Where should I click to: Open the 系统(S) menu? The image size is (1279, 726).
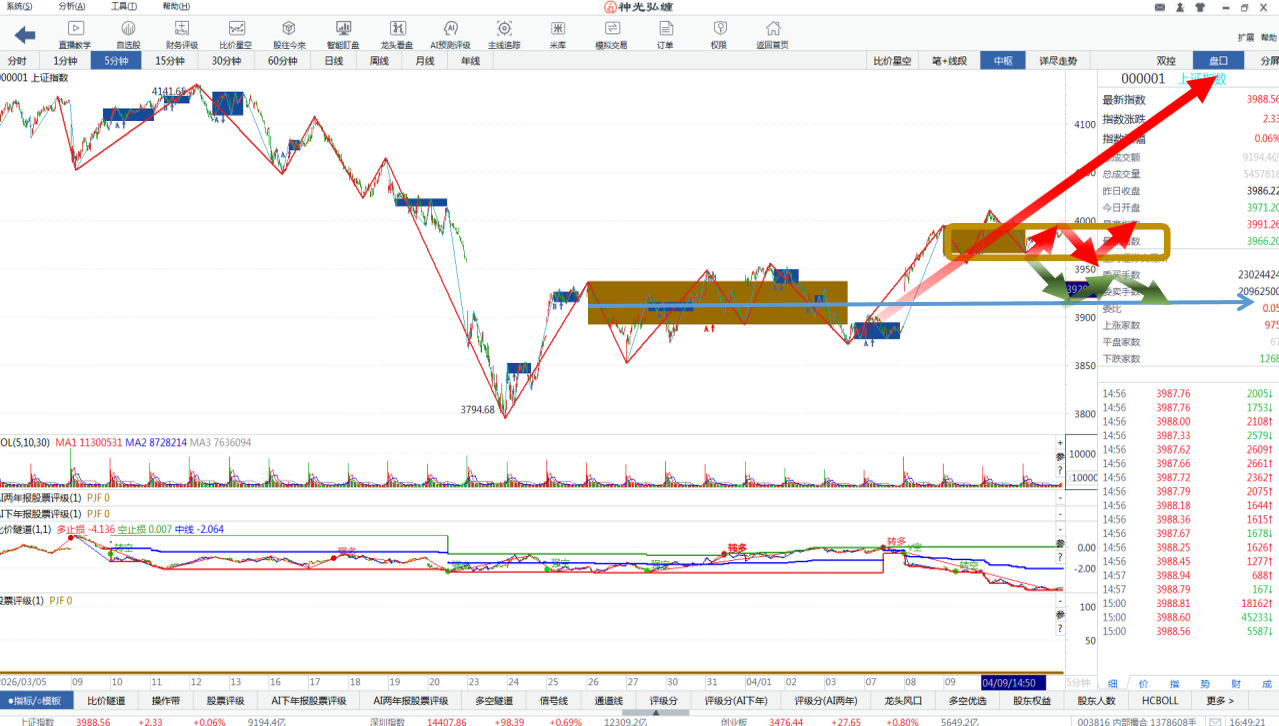pyautogui.click(x=19, y=6)
